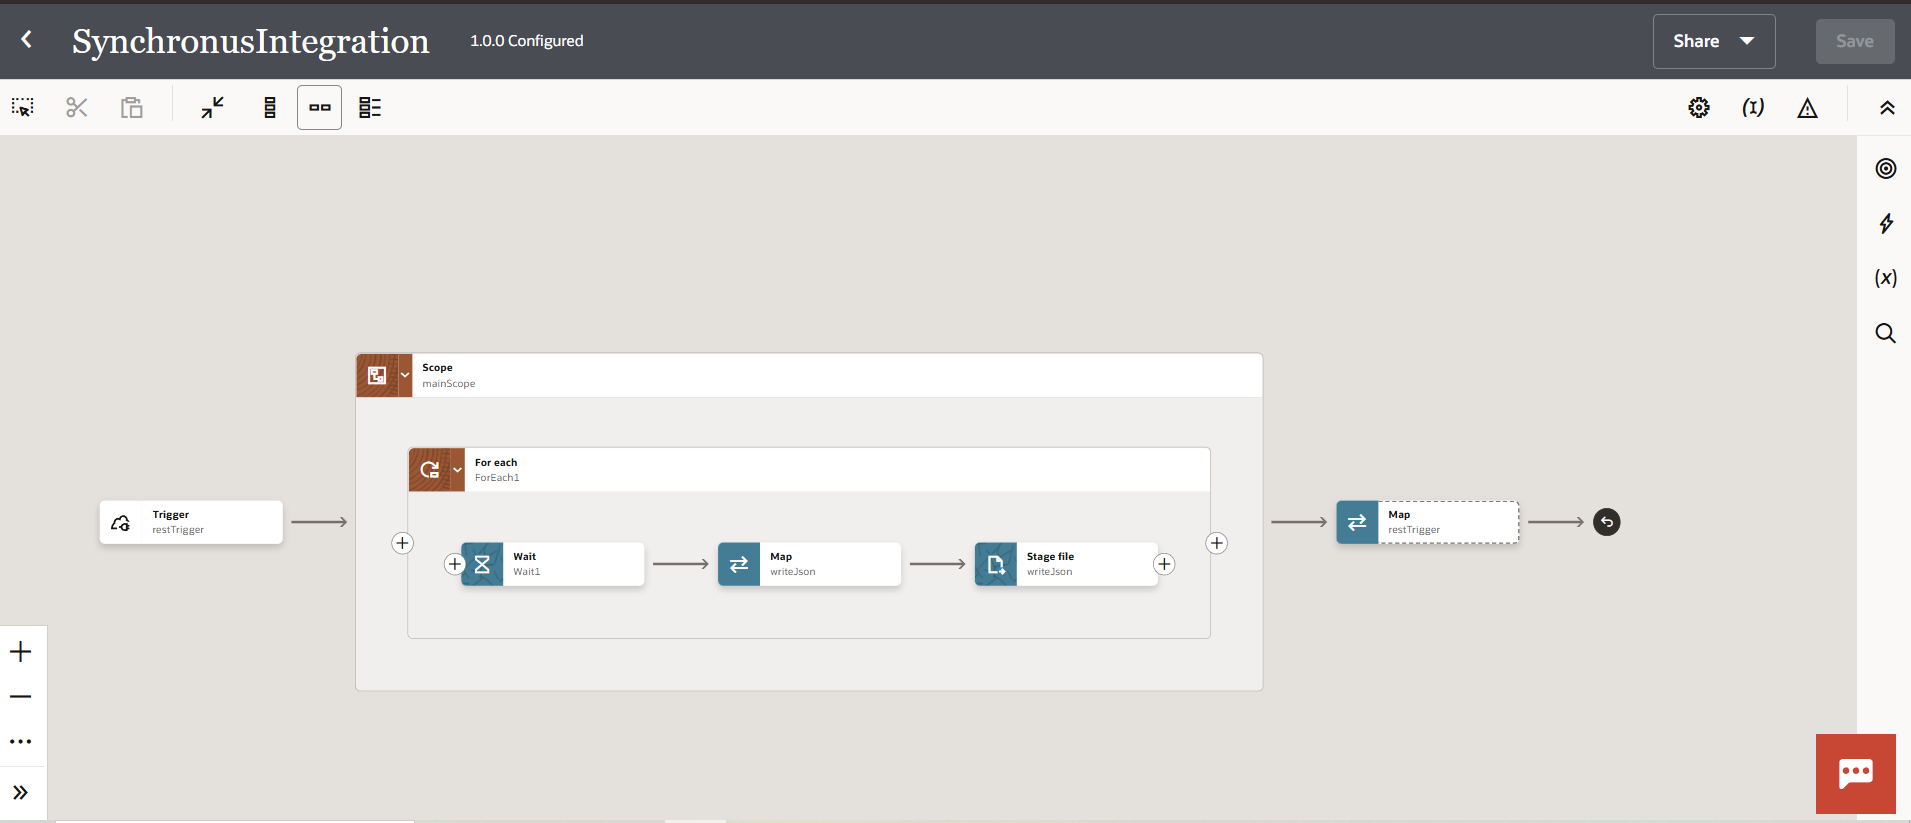Zoom in the canvas with plus button

pos(21,652)
